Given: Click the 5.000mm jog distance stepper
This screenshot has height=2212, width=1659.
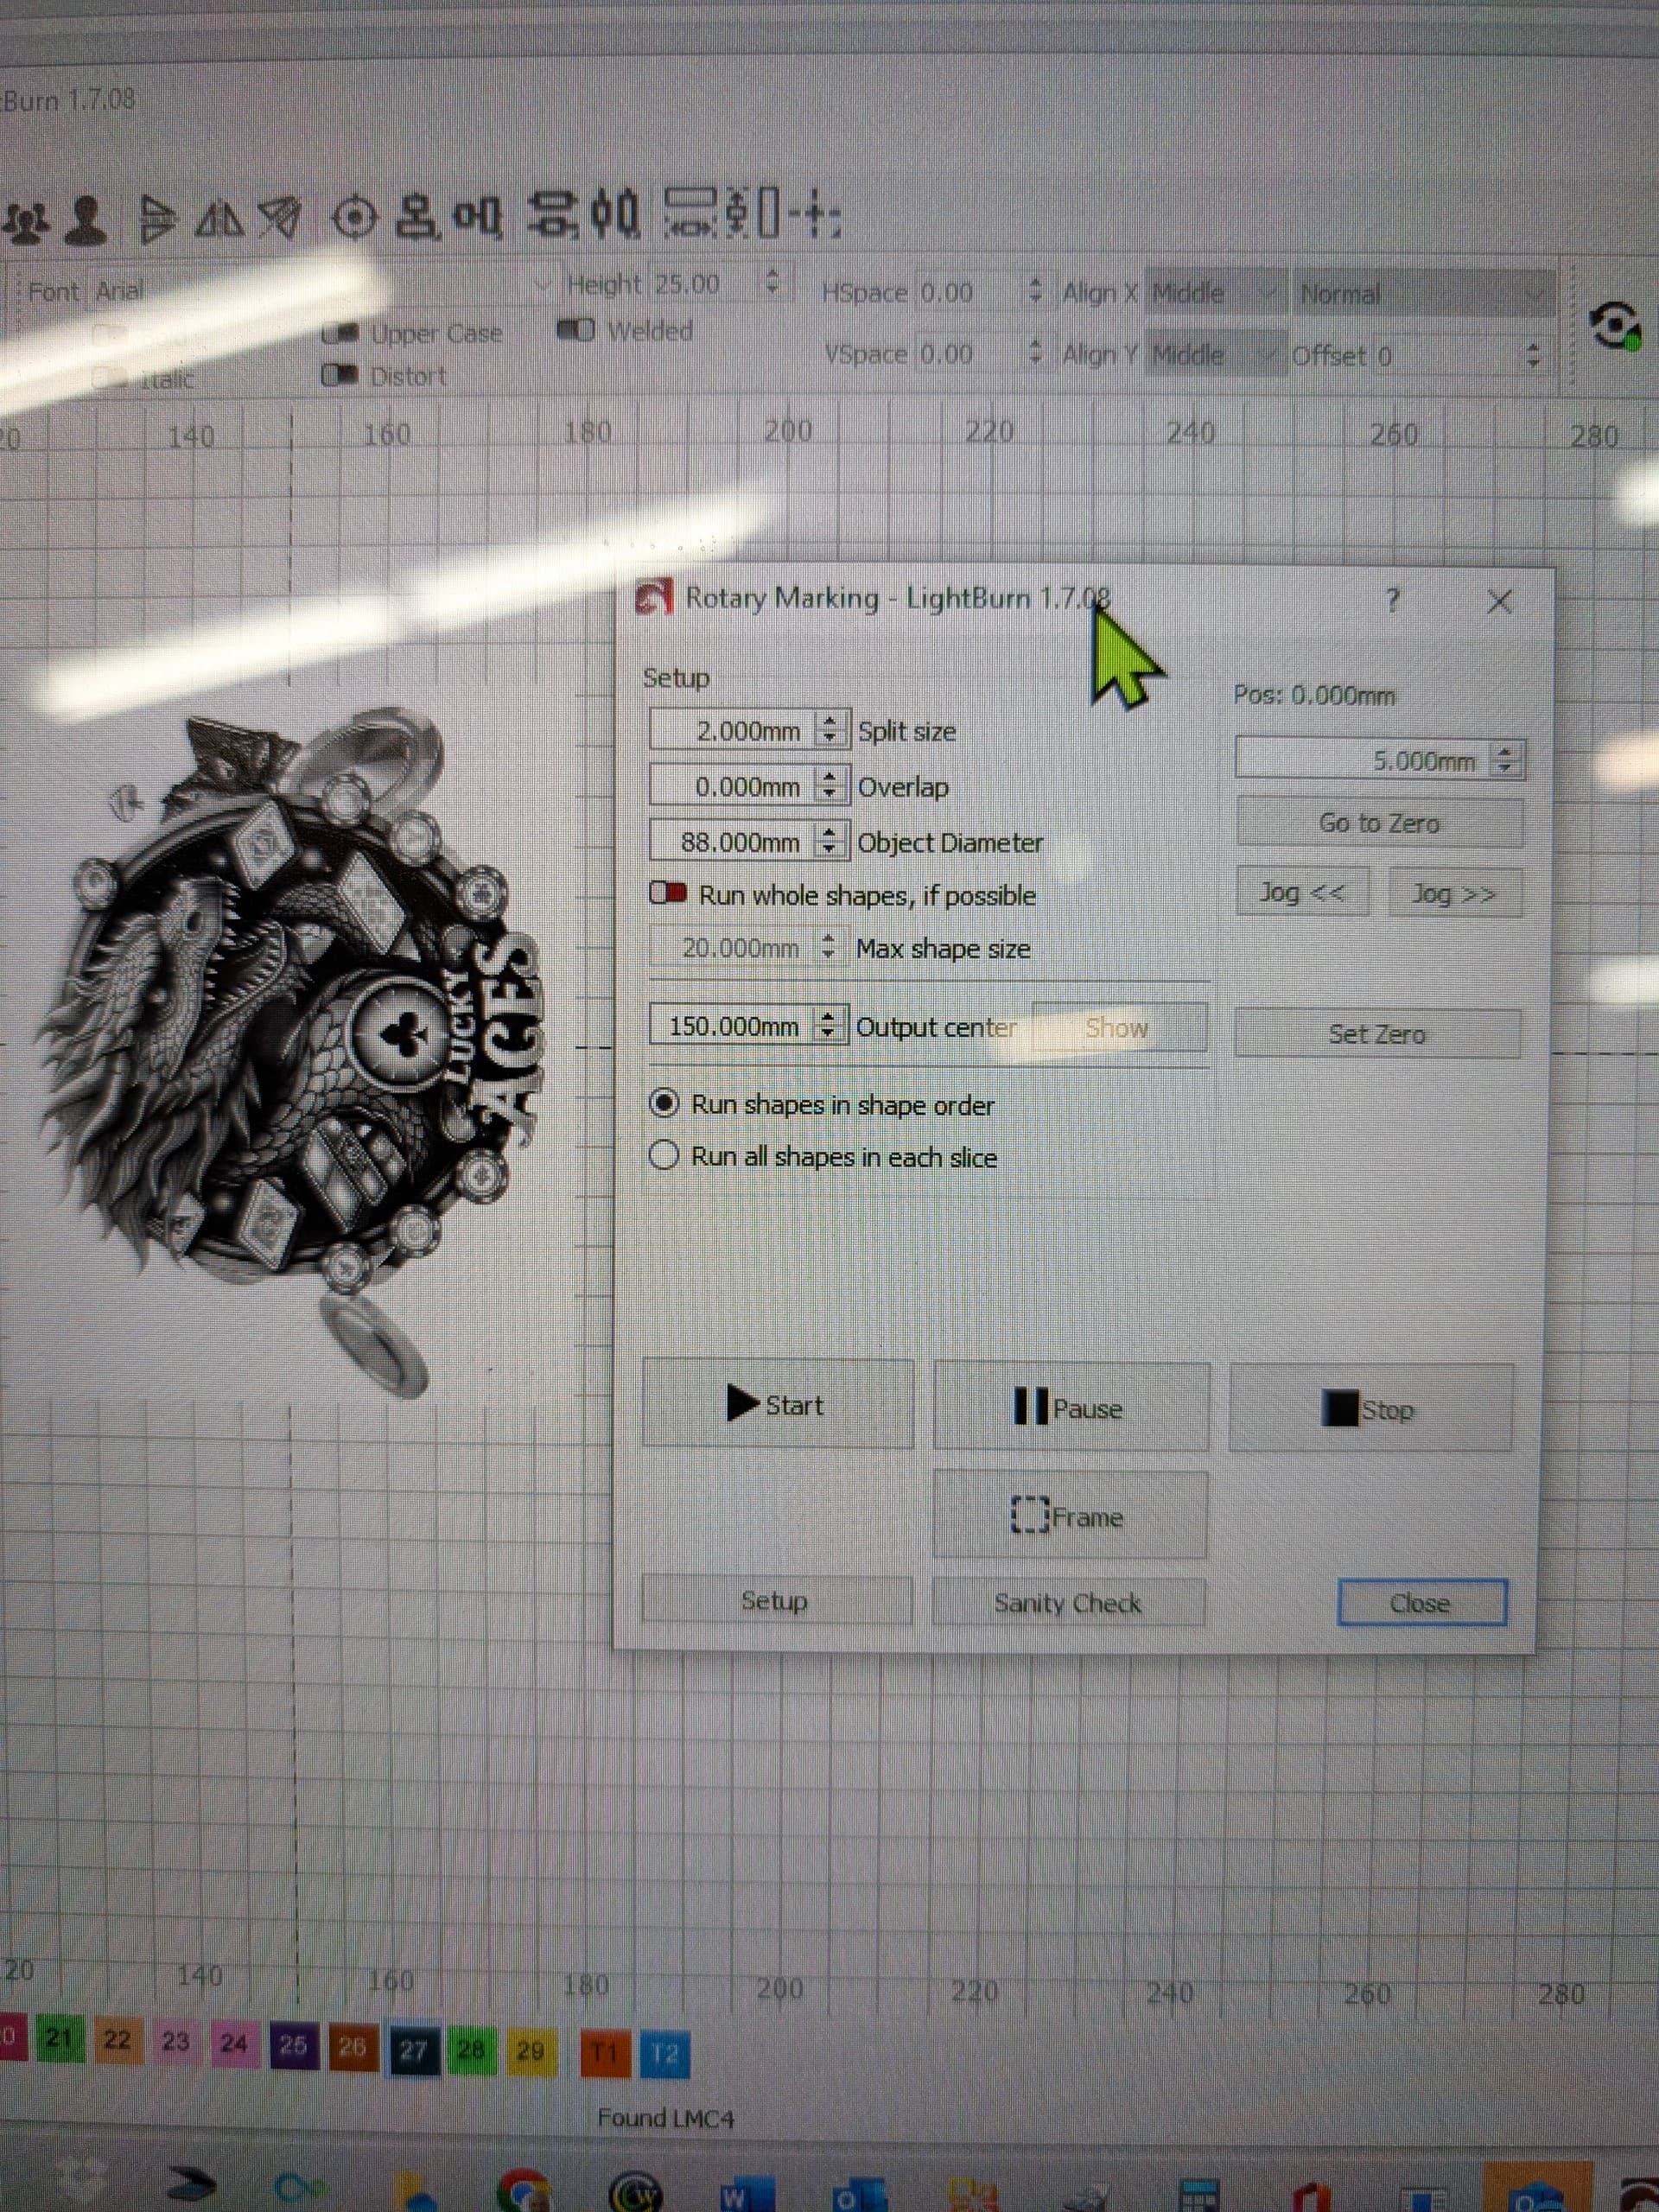Looking at the screenshot, I should 1505,760.
